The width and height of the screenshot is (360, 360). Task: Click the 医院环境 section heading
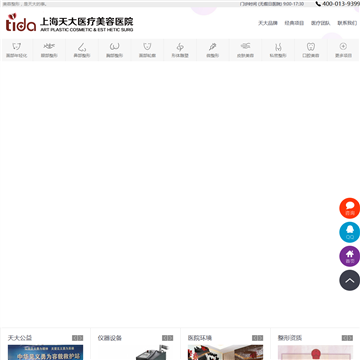pos(200,338)
